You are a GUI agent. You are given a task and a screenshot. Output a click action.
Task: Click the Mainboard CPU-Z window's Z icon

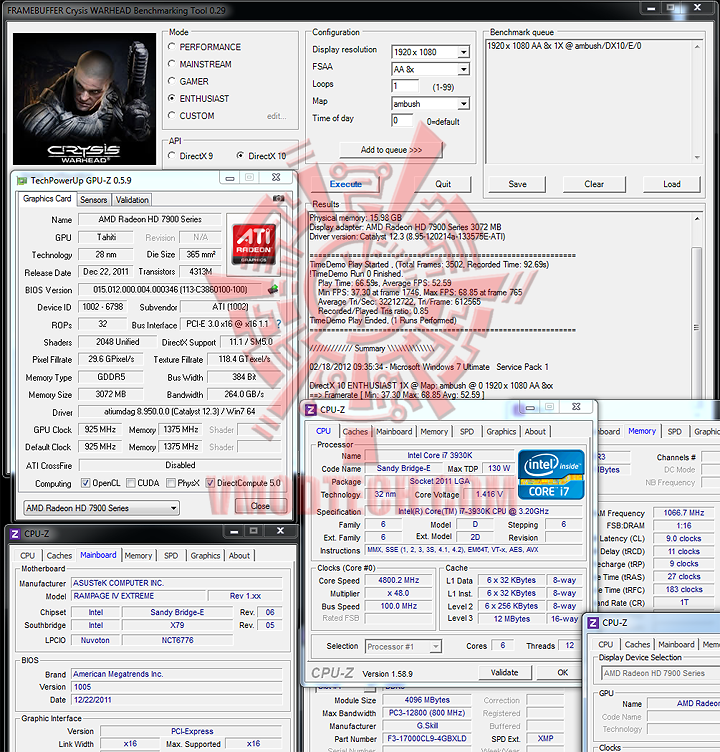[15, 534]
